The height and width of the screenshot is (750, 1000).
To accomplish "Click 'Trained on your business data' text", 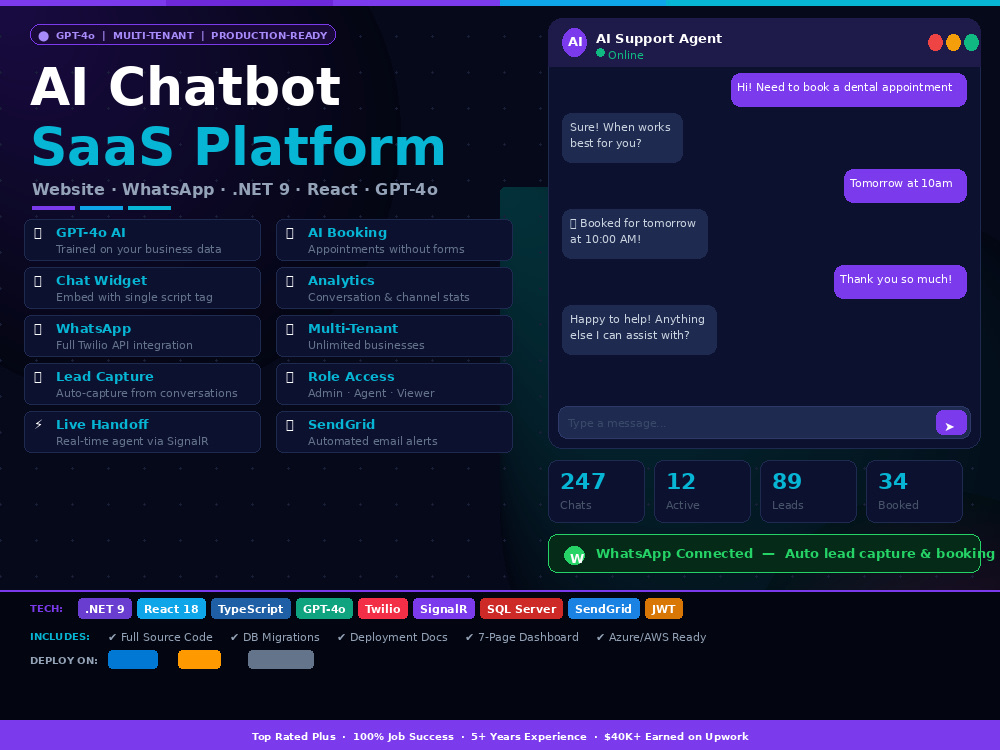I will click(x=138, y=249).
